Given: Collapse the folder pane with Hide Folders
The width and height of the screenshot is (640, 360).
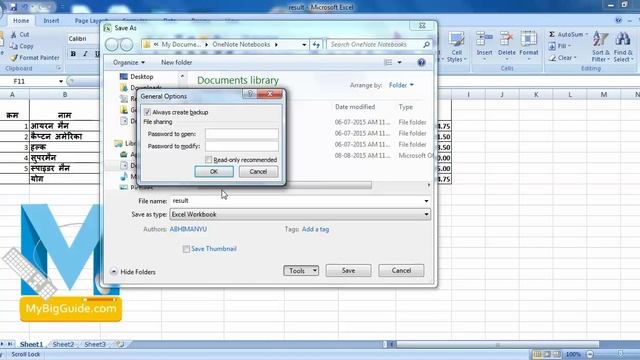Looking at the screenshot, I should 133,272.
